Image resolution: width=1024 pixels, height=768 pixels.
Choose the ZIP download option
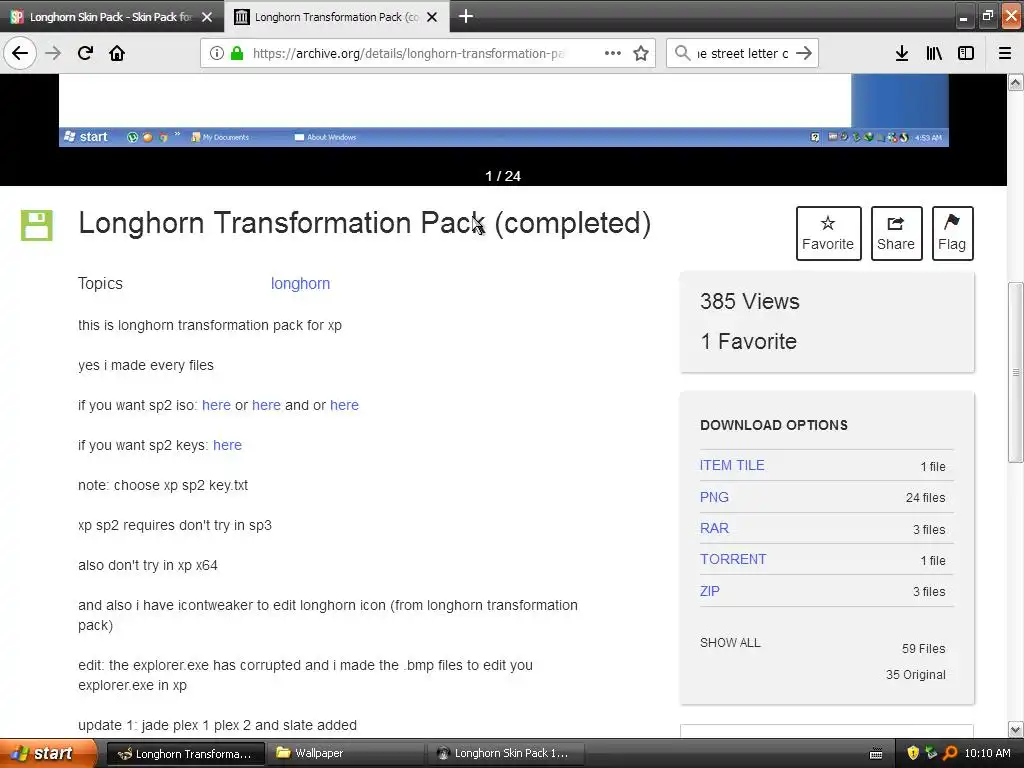709,591
